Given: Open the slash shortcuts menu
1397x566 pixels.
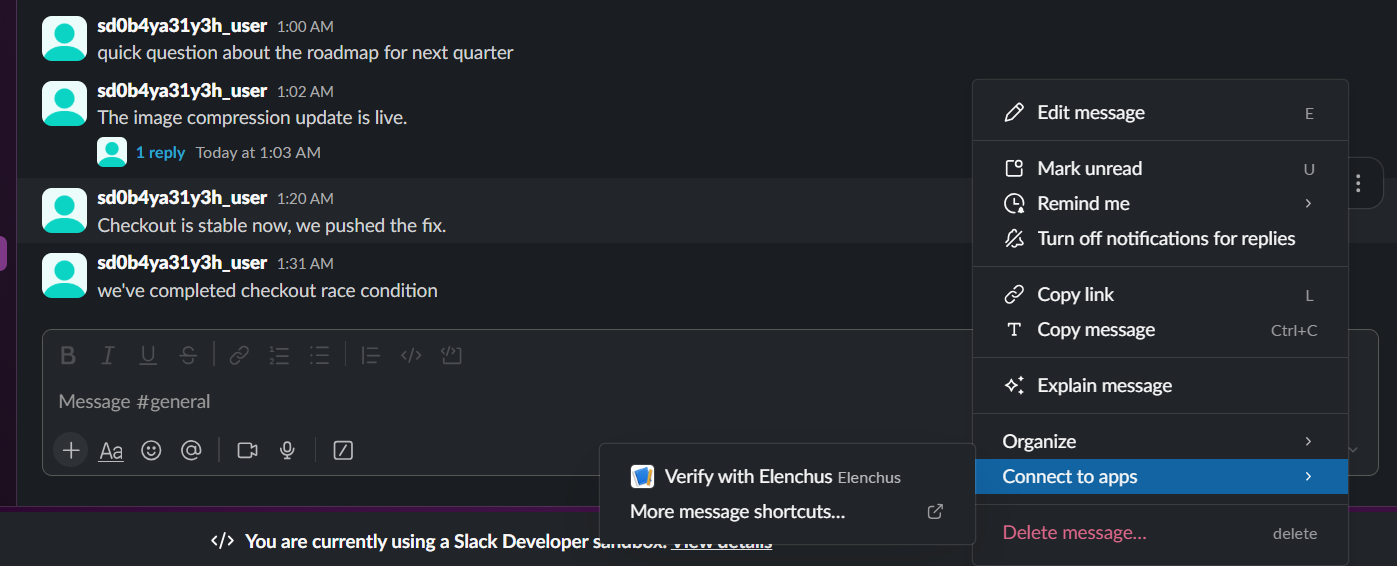Looking at the screenshot, I should coord(343,451).
